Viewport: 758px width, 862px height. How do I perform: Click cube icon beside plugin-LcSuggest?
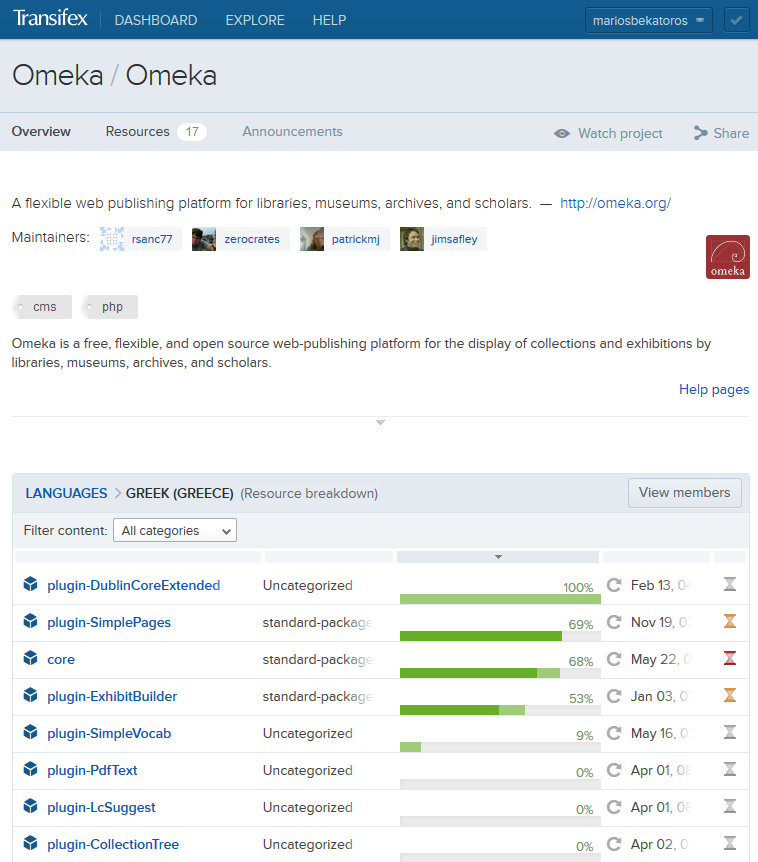pyautogui.click(x=30, y=806)
